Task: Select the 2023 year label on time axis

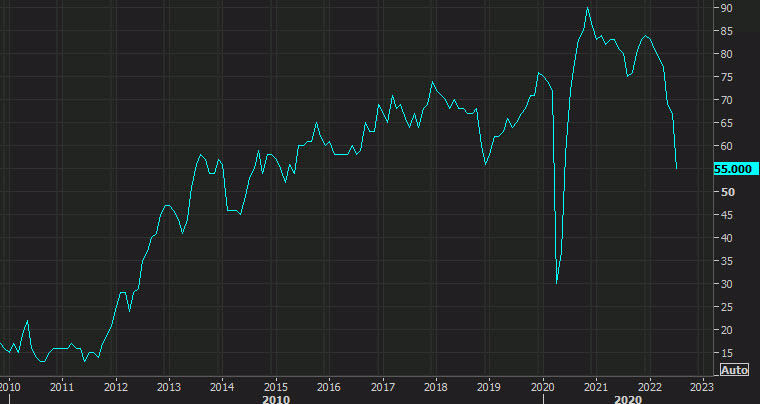Action: (702, 387)
